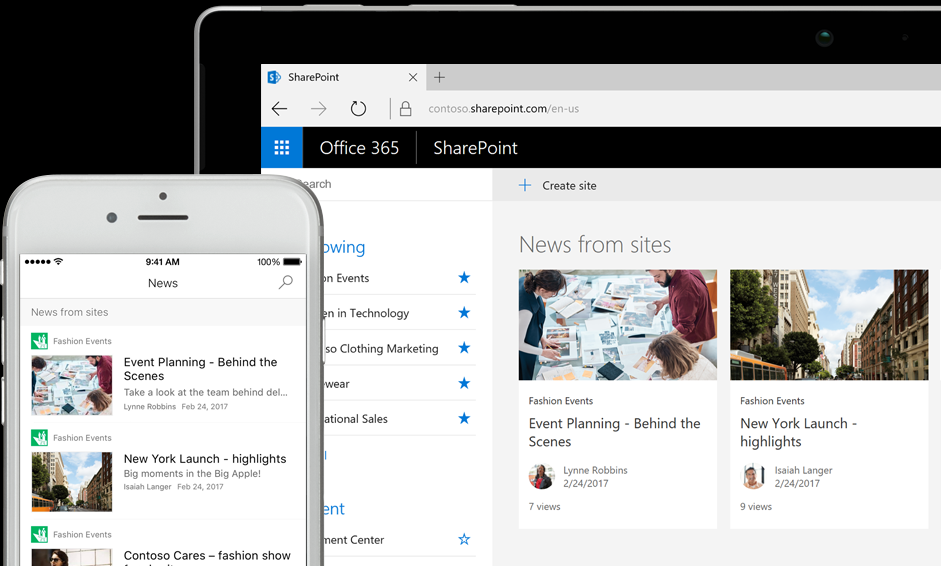The image size is (941, 566).
Task: Tap 'Contoso Cares – fashion show' phone headline
Action: click(x=207, y=556)
